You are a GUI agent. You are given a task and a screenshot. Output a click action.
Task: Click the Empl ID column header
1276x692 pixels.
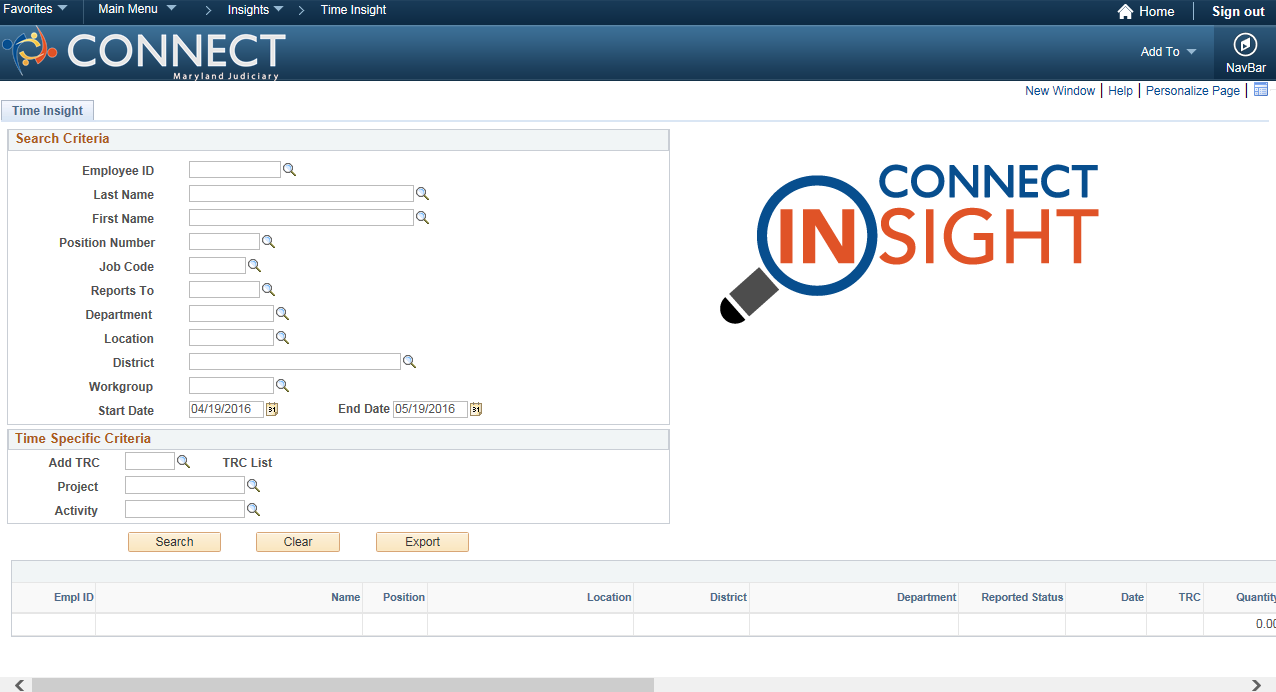(74, 597)
